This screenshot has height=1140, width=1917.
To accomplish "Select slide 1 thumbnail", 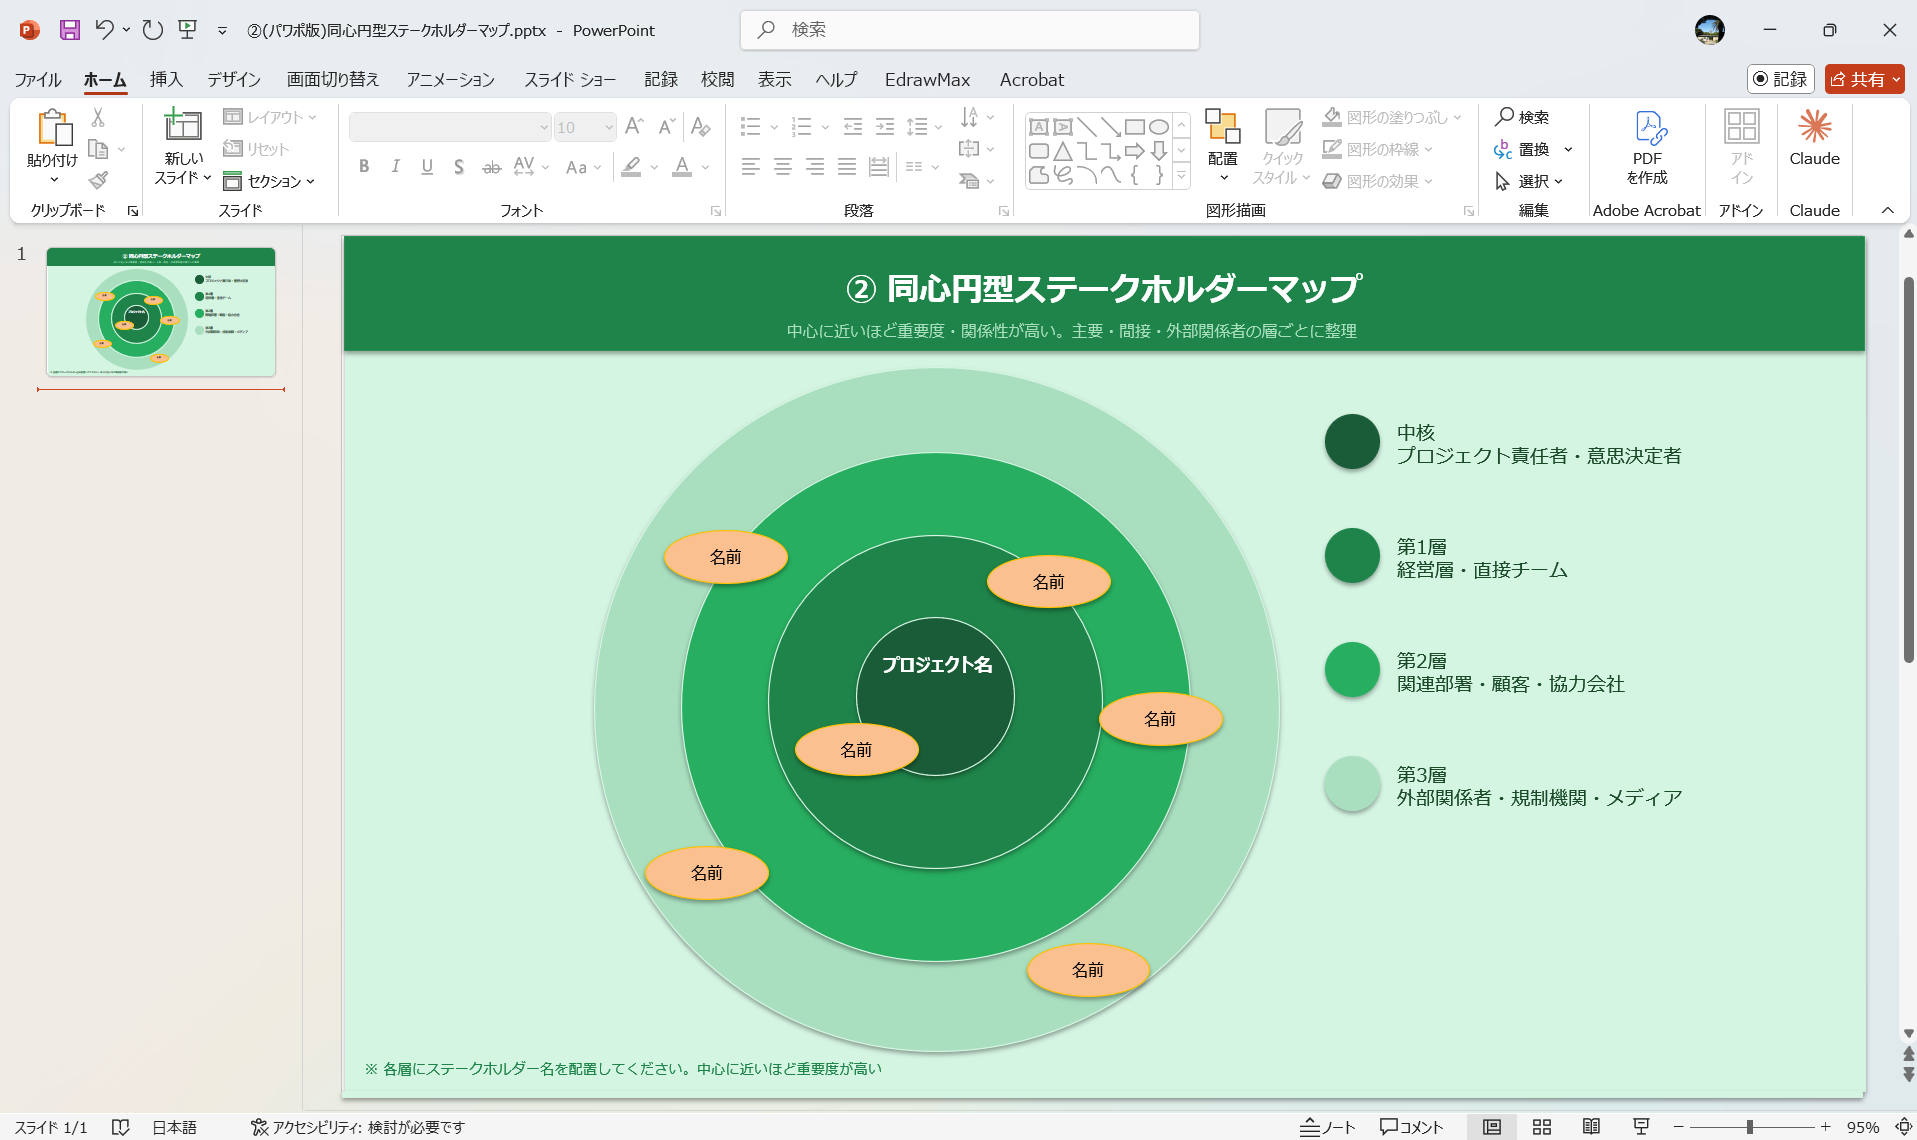I will [x=161, y=312].
